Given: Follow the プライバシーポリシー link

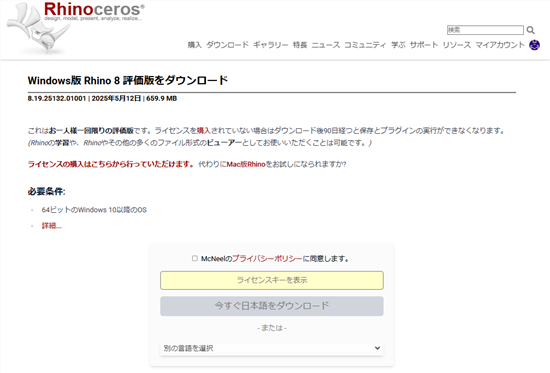Looking at the screenshot, I should pos(267,259).
